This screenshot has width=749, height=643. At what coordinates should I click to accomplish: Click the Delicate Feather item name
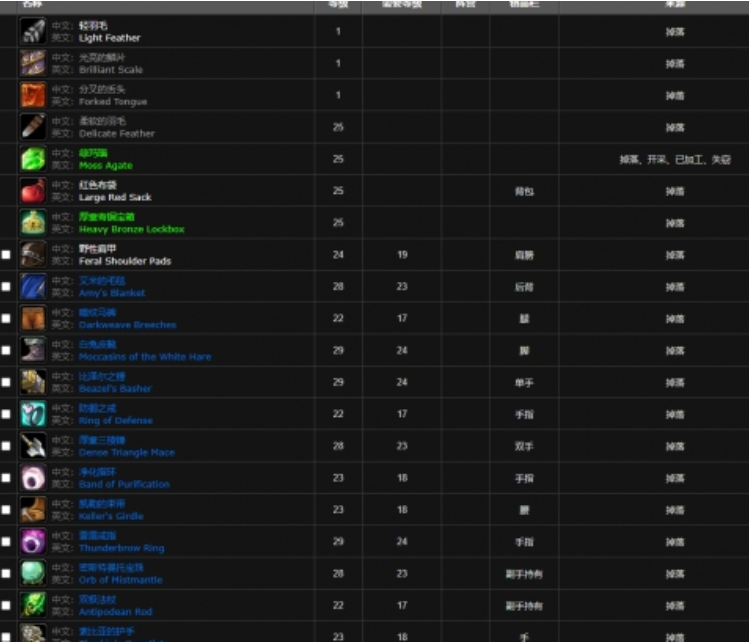click(x=116, y=134)
